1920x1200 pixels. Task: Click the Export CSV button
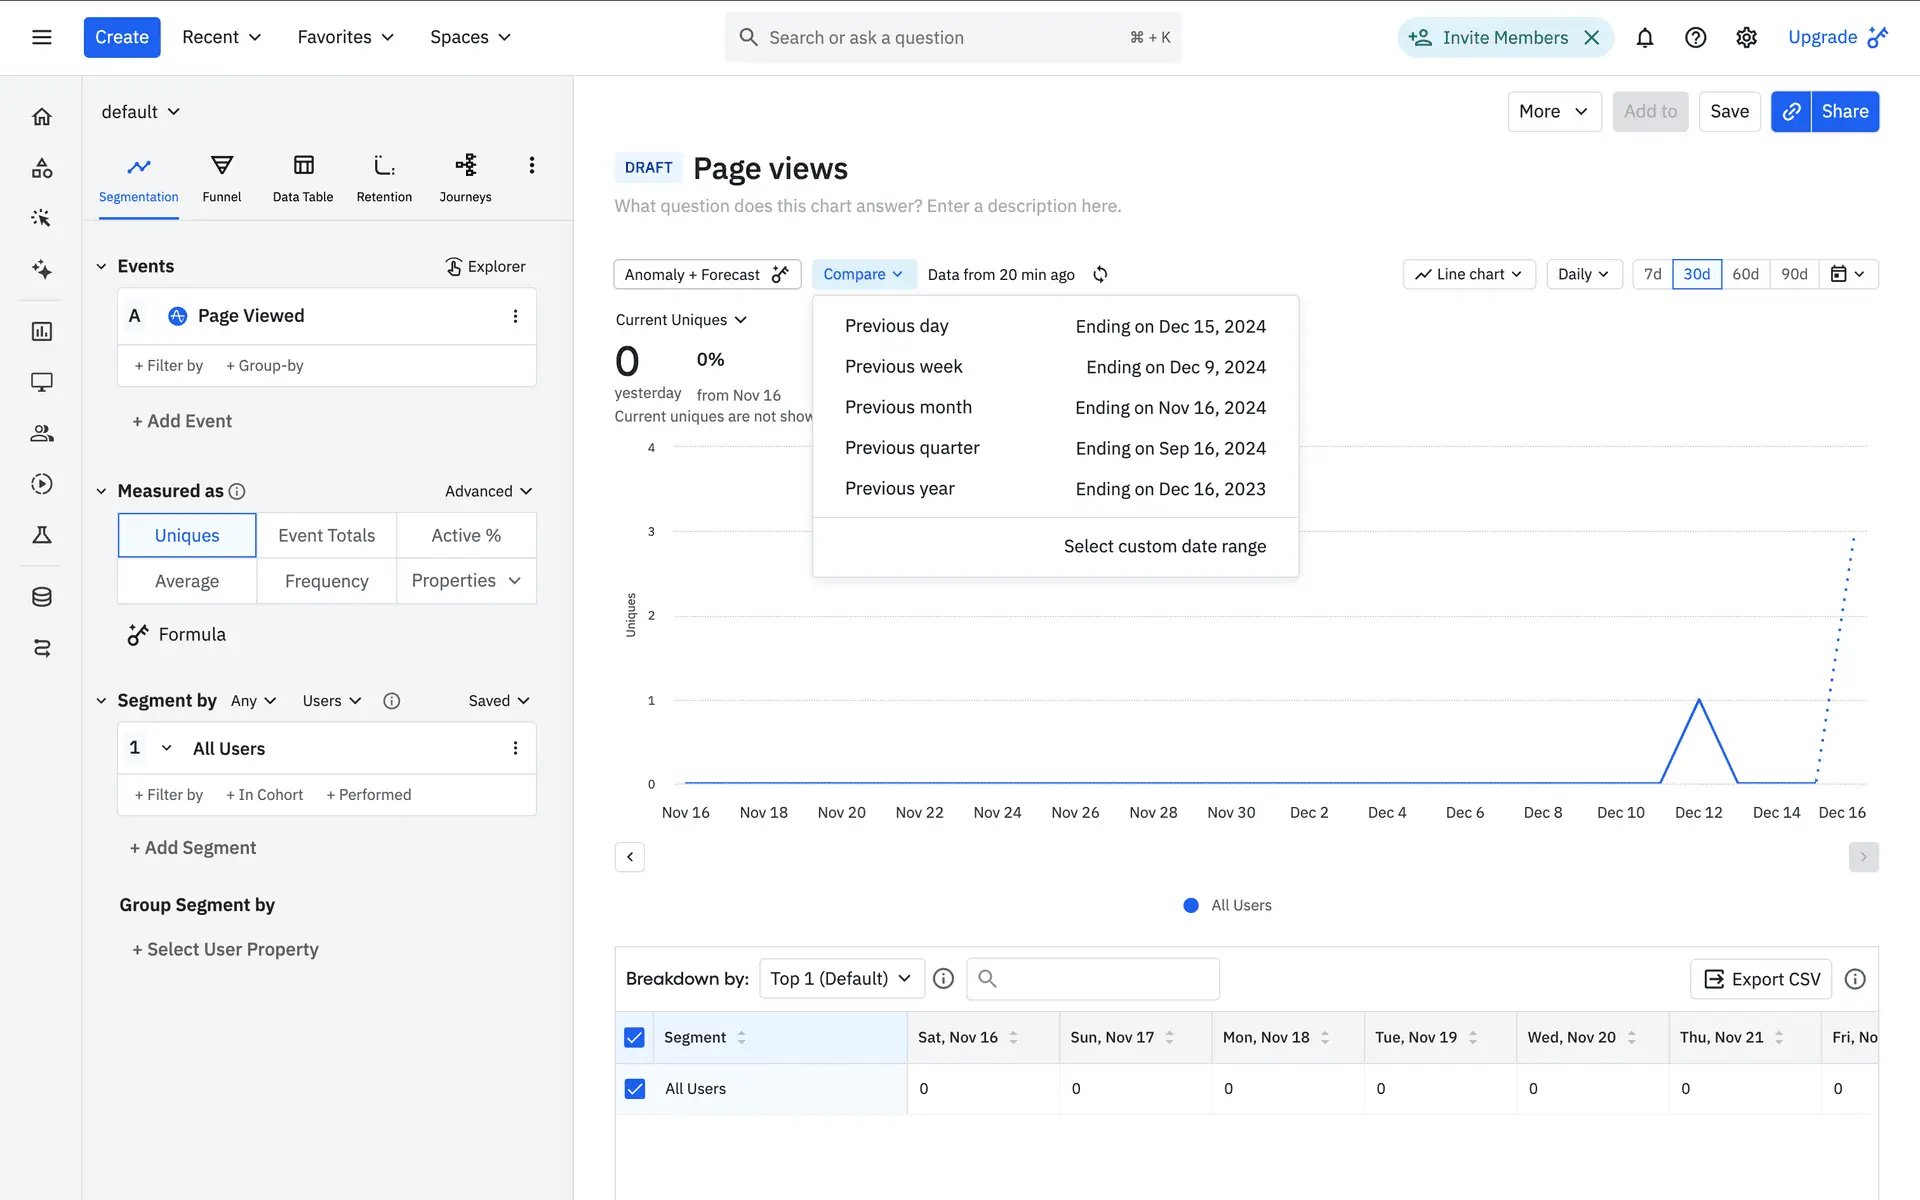pos(1761,979)
